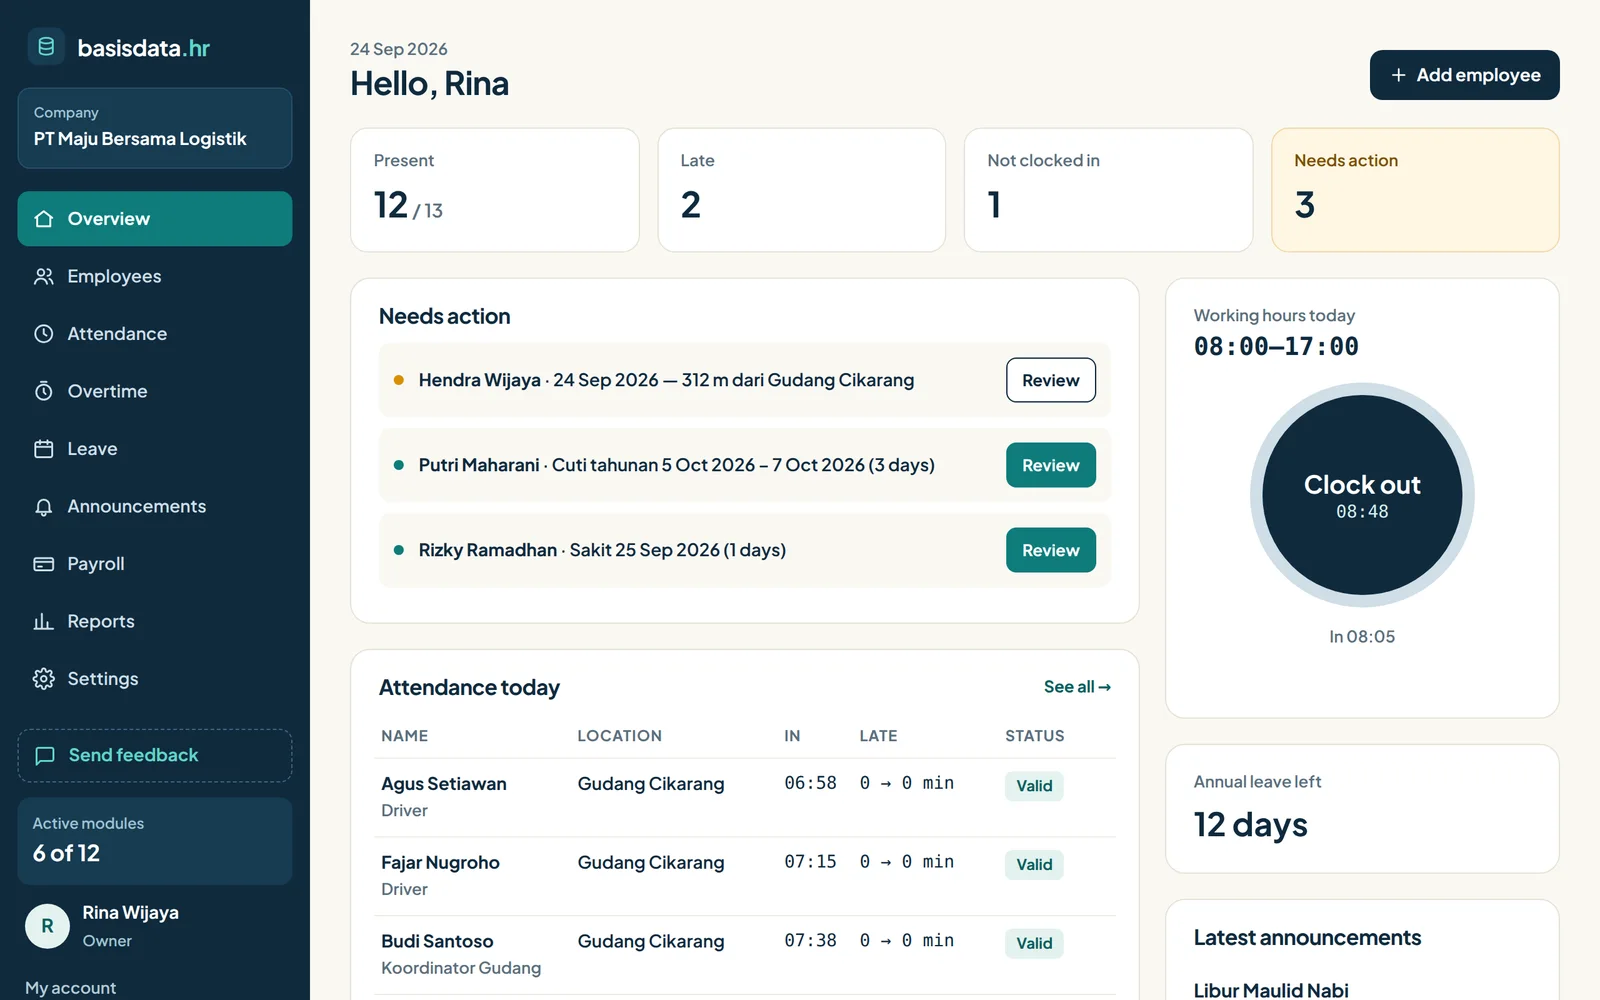
Task: Open Overtime in the sidebar
Action: (x=155, y=391)
